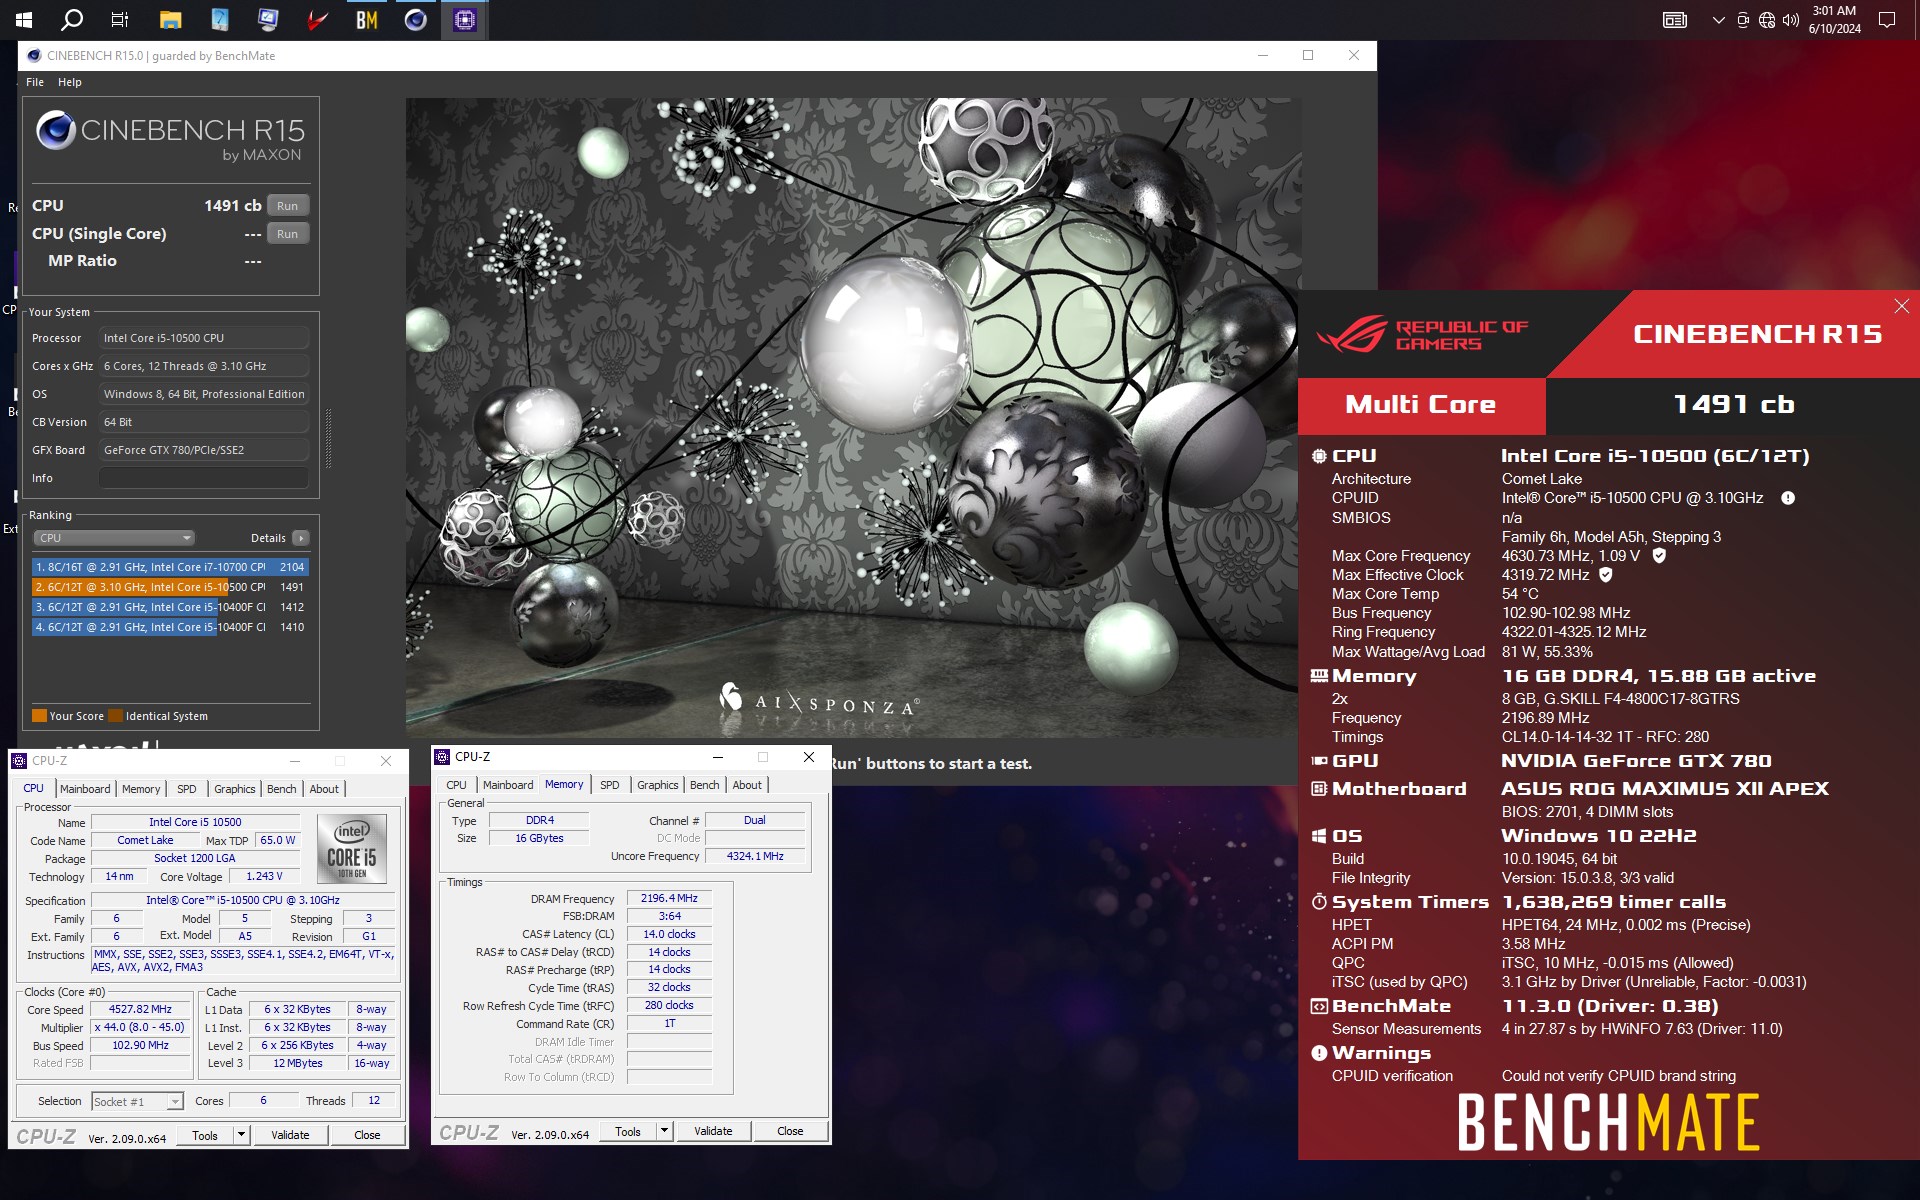1920x1200 pixels.
Task: Click the touch keyboard tray icon
Action: 1675,20
